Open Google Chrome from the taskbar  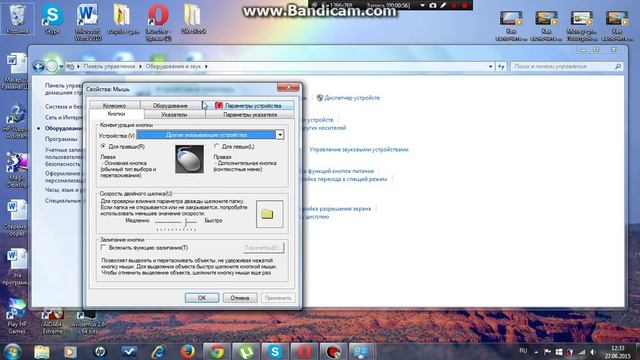(217, 351)
